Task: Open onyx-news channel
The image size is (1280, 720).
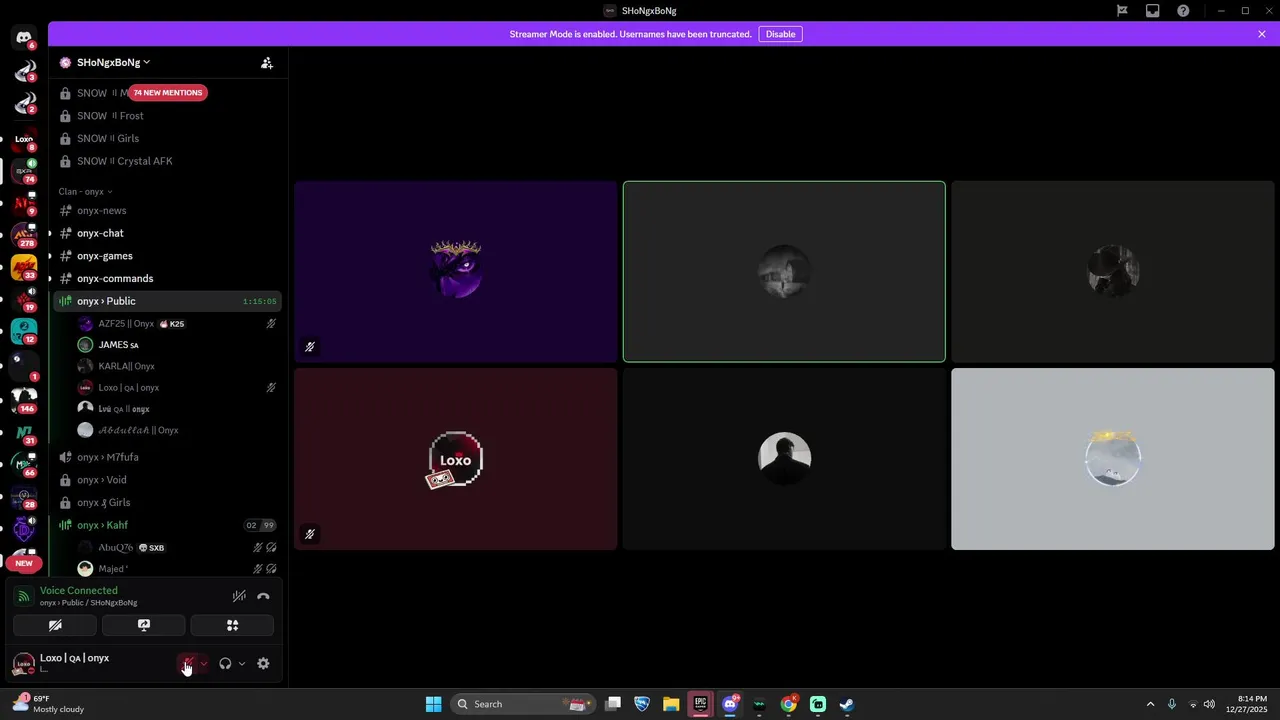Action: [x=167, y=210]
